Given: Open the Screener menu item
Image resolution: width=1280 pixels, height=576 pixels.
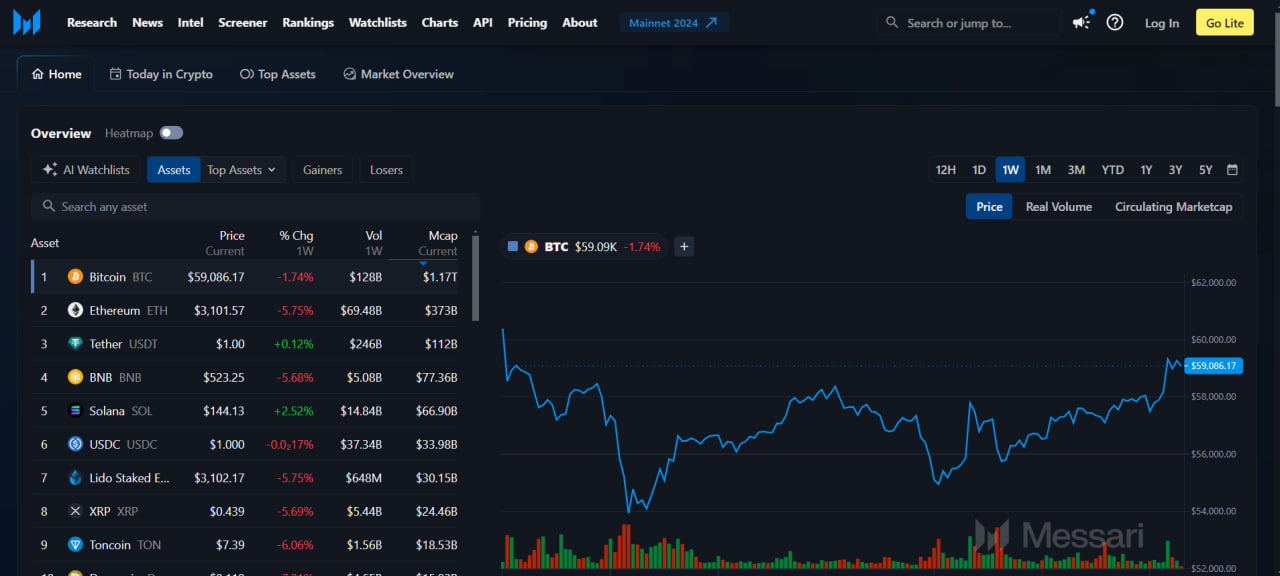Looking at the screenshot, I should (243, 22).
